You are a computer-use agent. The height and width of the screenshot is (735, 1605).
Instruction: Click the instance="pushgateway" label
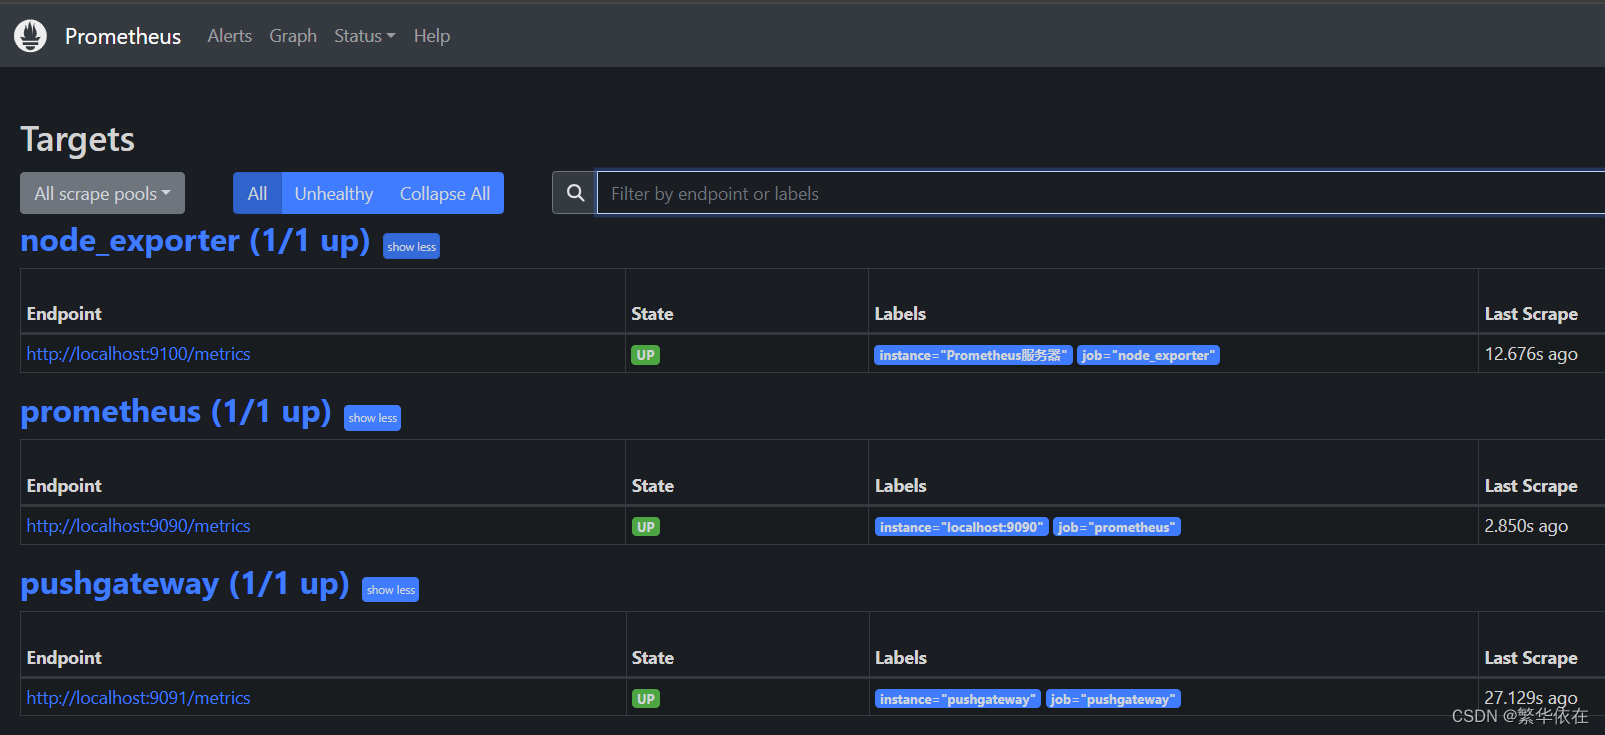pos(958,699)
